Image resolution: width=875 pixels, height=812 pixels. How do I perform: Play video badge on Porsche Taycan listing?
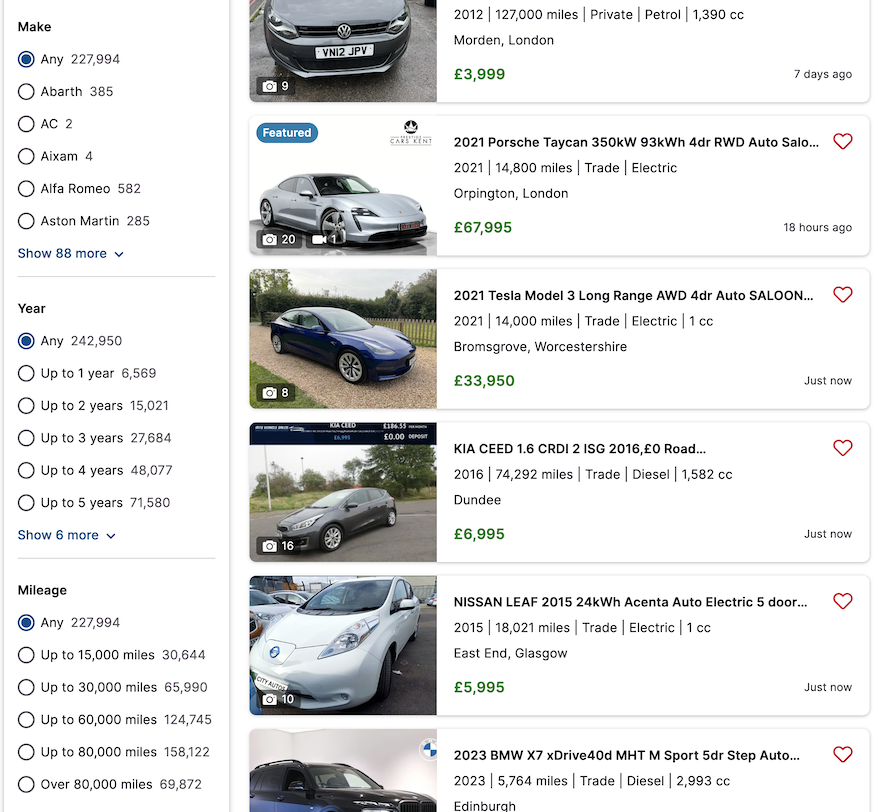pyautogui.click(x=326, y=239)
